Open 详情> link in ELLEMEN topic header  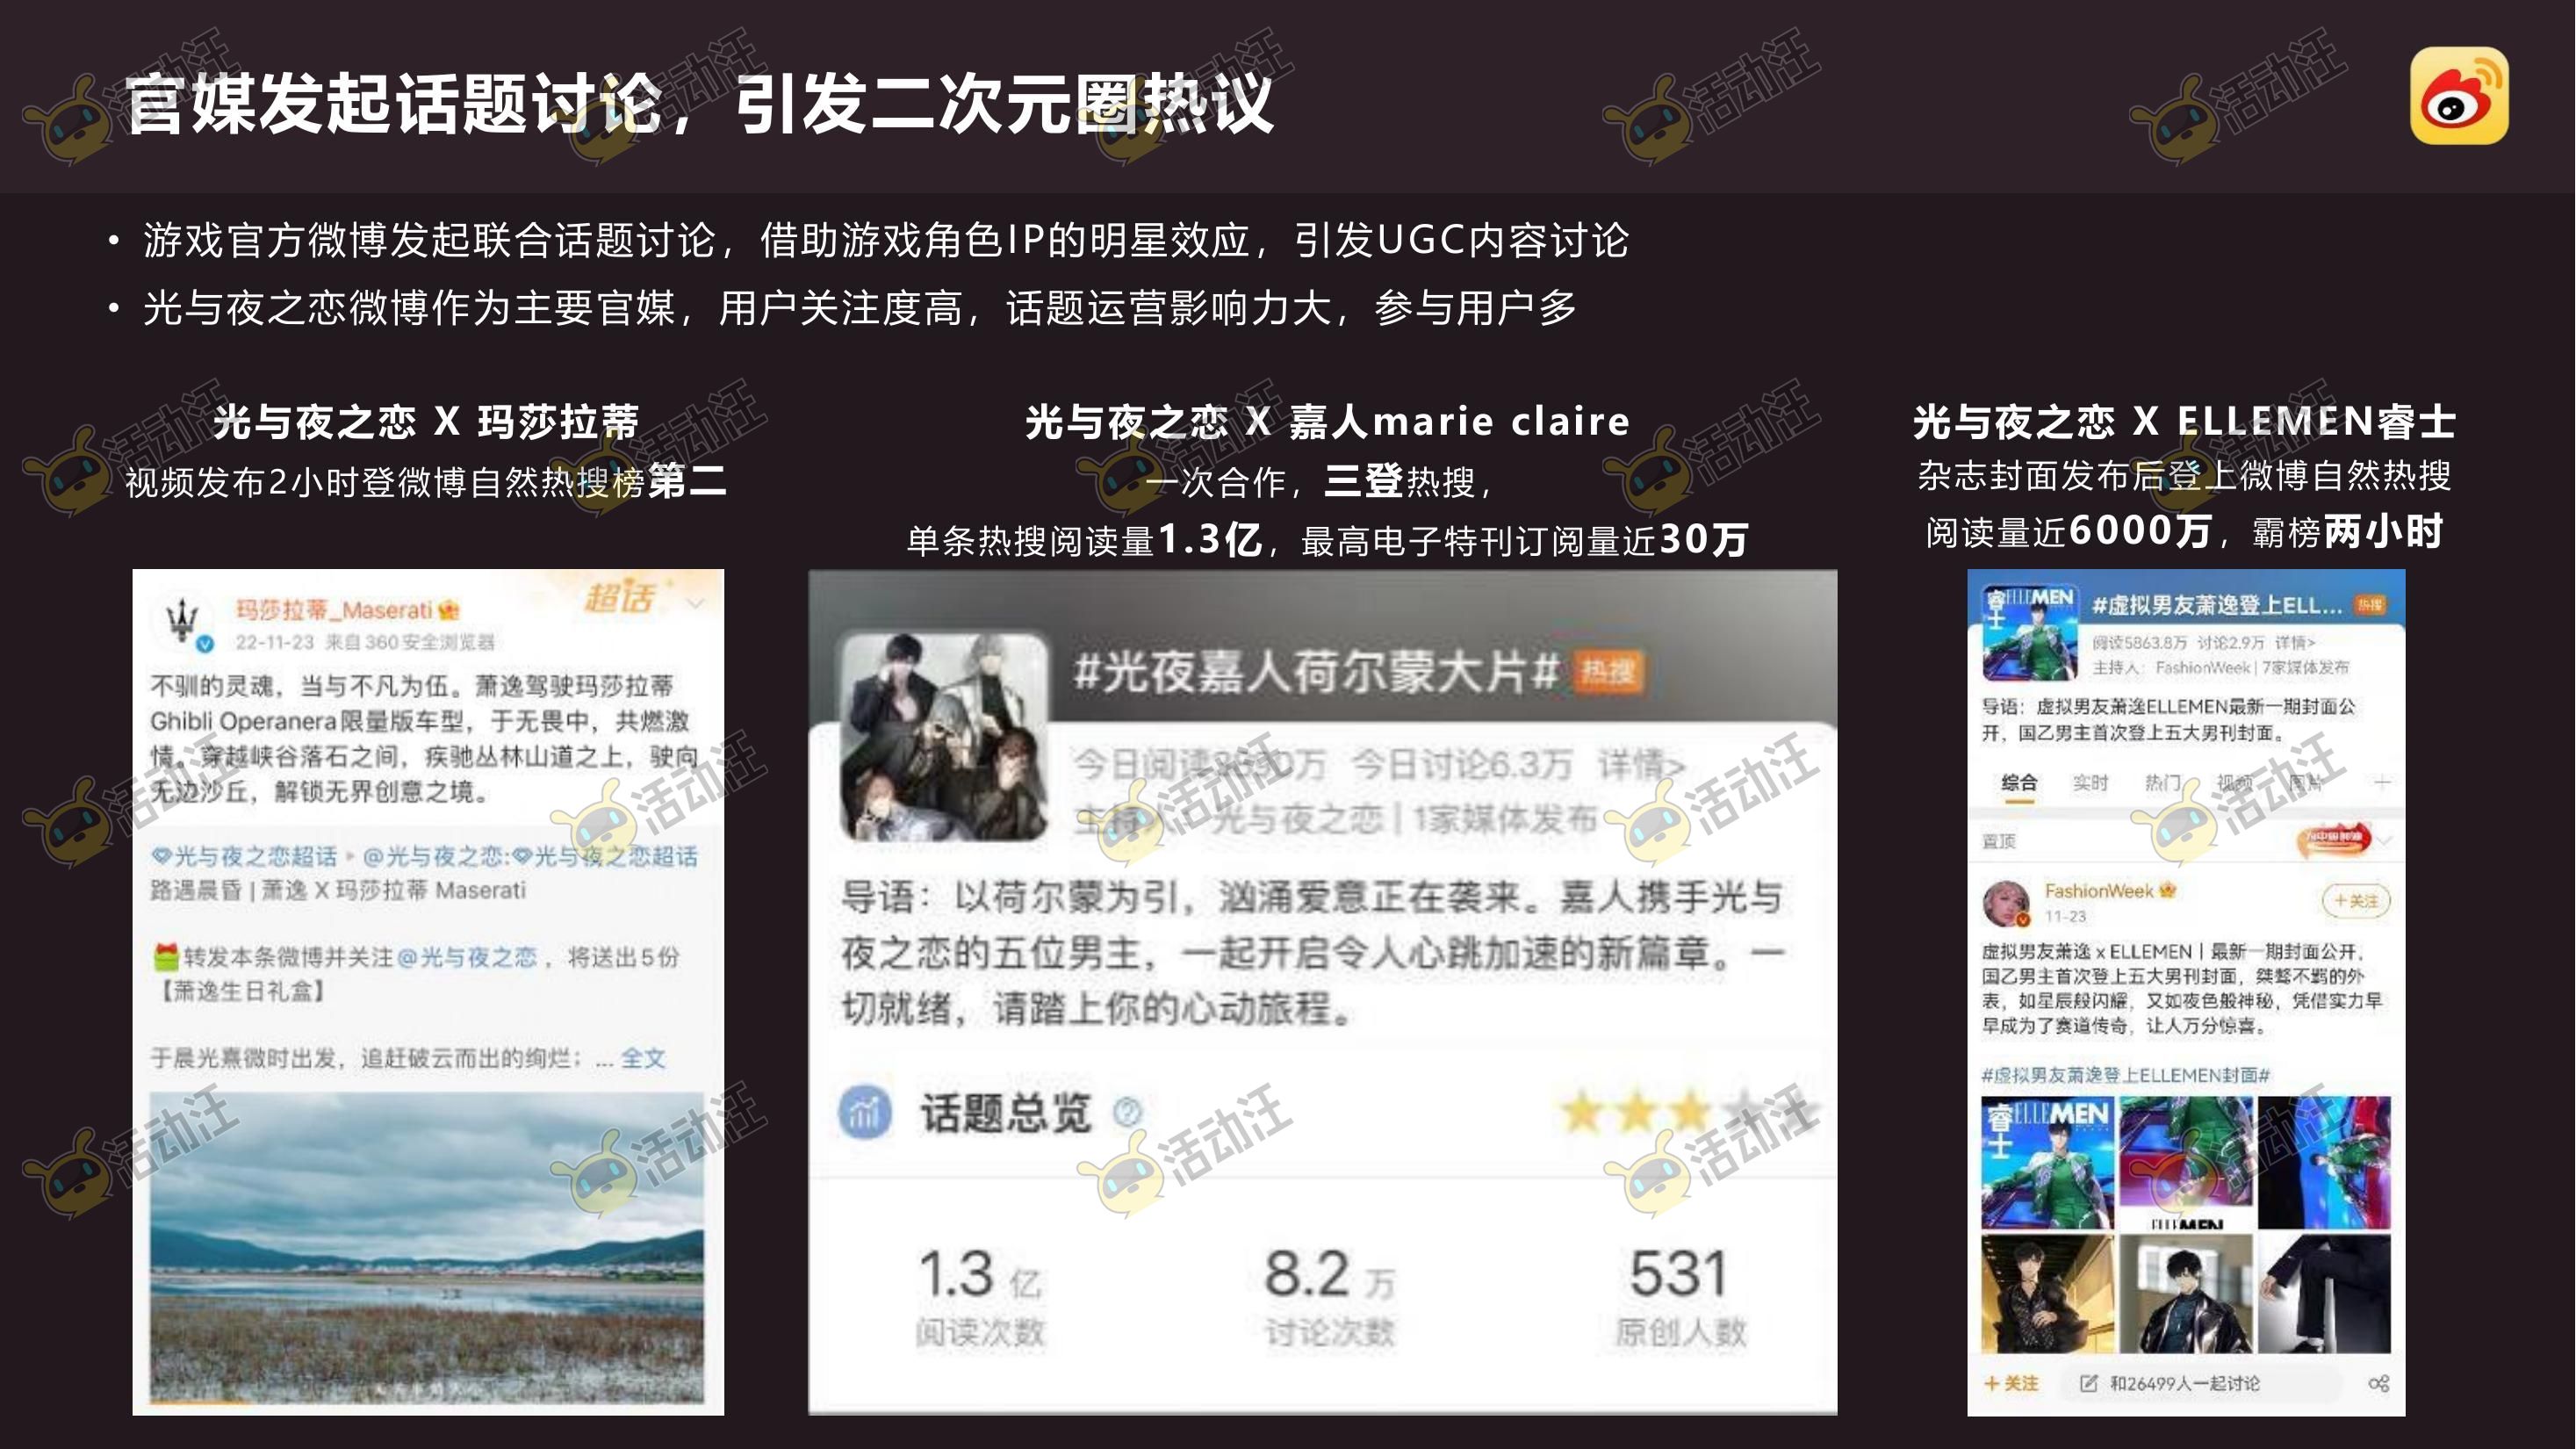pyautogui.click(x=2295, y=642)
